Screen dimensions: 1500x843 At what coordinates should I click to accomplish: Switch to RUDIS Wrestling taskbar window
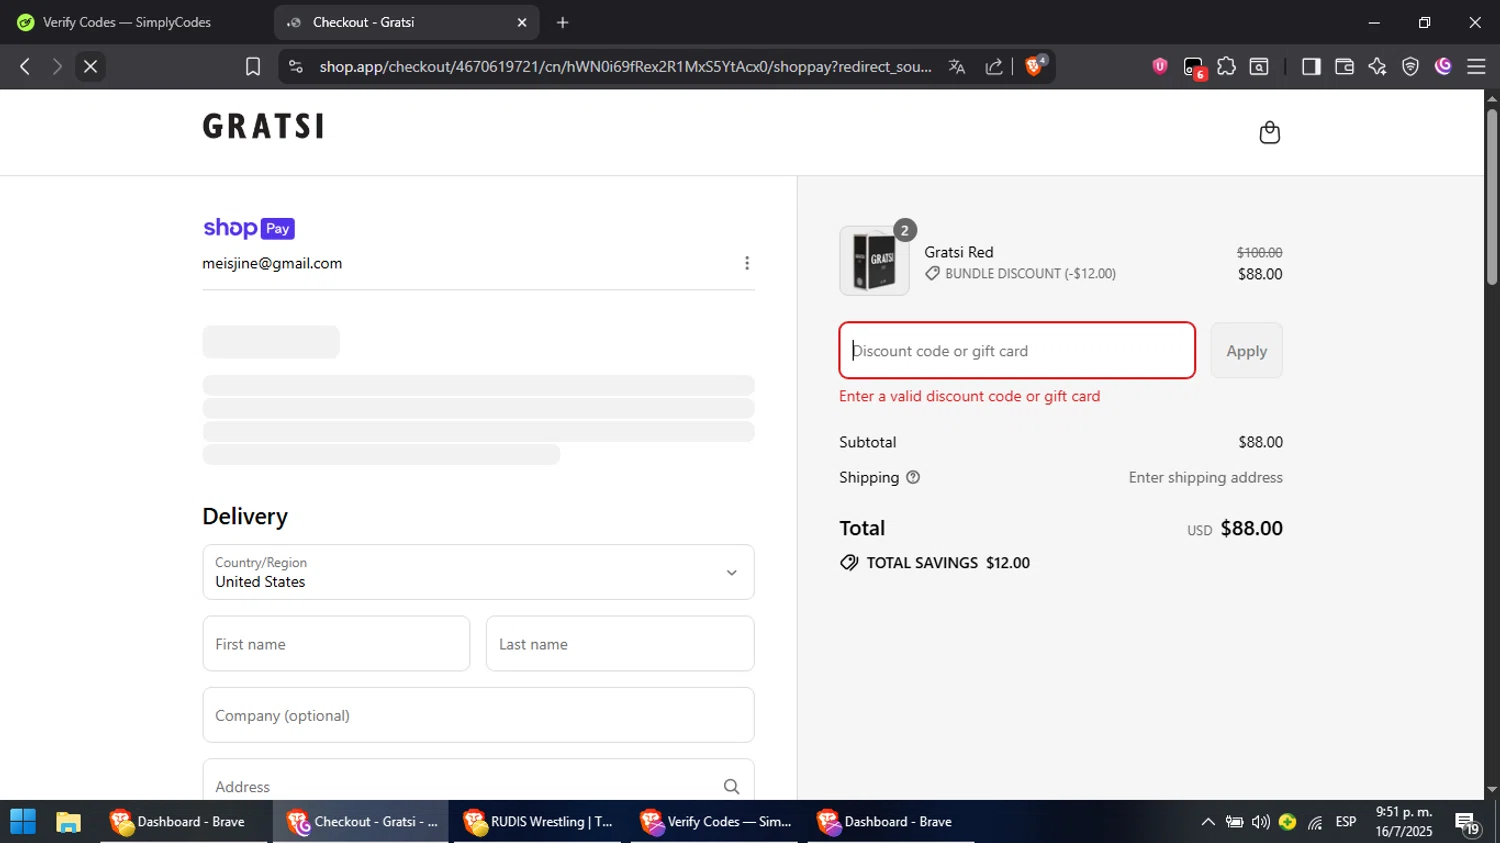537,822
